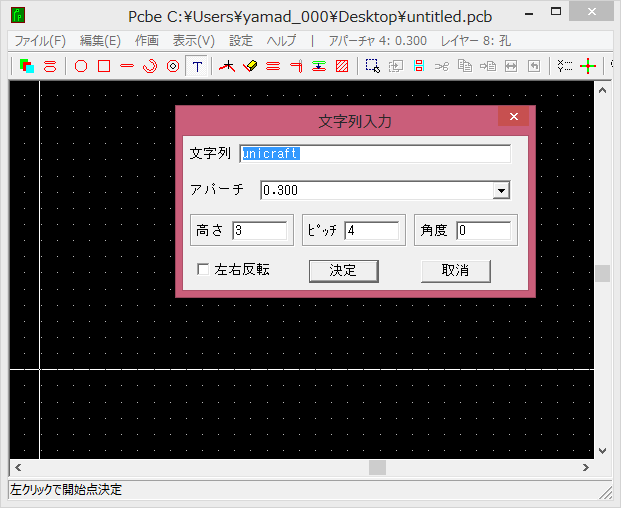Open the 設定 menu
621x508 pixels.
coord(241,41)
